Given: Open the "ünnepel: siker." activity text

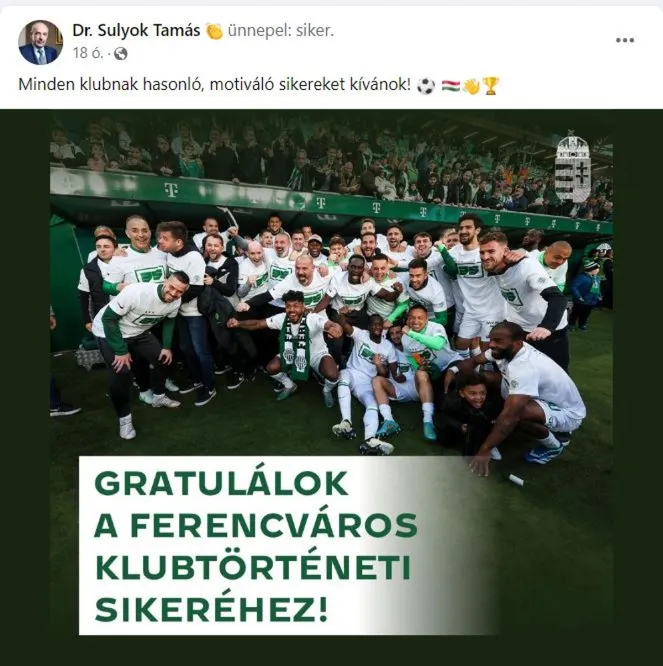Looking at the screenshot, I should click(281, 31).
